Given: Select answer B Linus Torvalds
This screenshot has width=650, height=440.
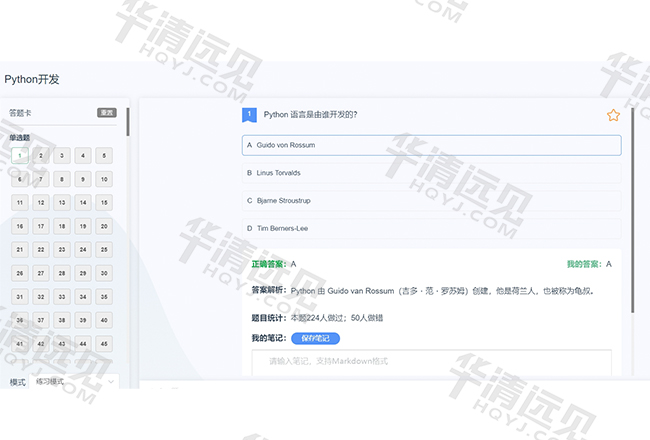Looking at the screenshot, I should pos(431,173).
